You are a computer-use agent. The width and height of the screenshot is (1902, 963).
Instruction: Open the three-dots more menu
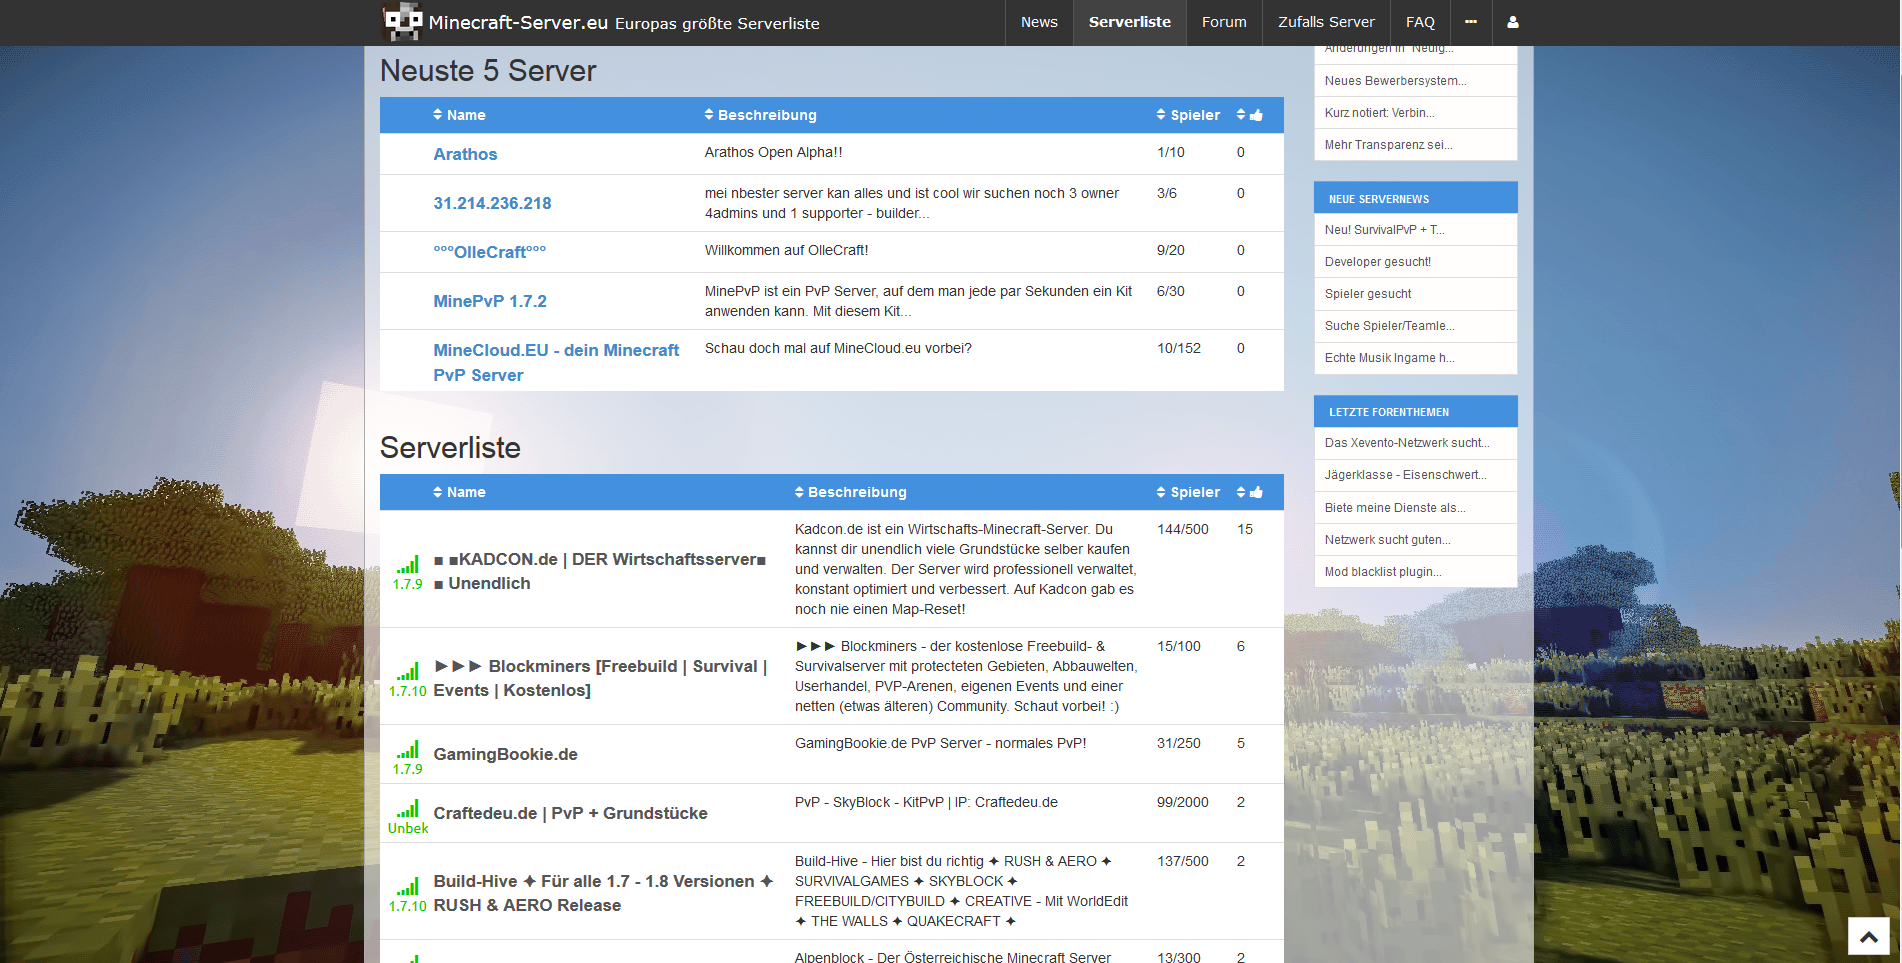pos(1470,22)
